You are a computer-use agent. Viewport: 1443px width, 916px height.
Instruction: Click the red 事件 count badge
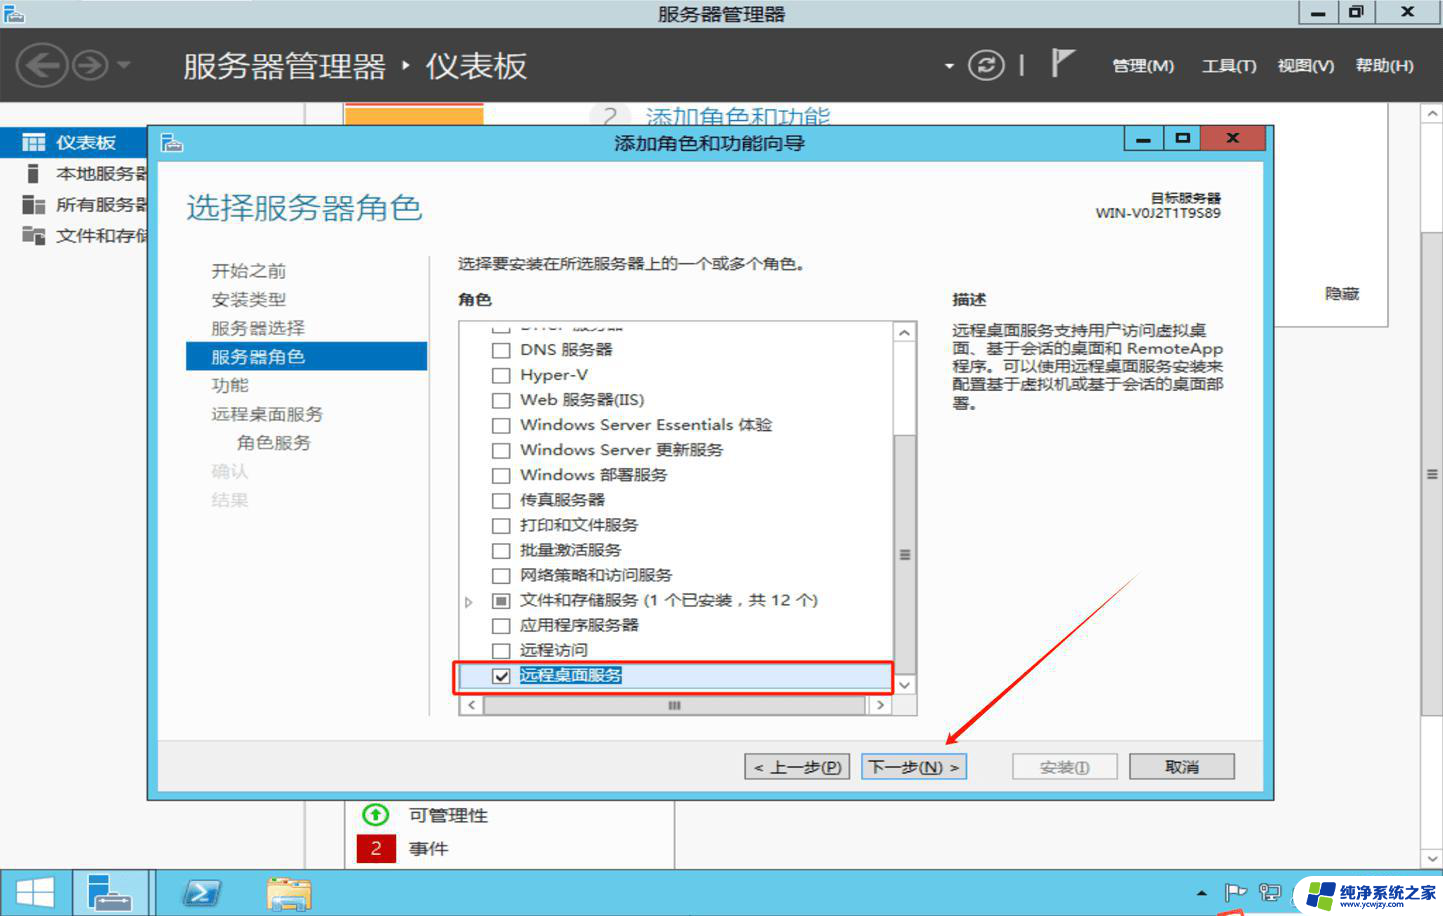tap(376, 849)
